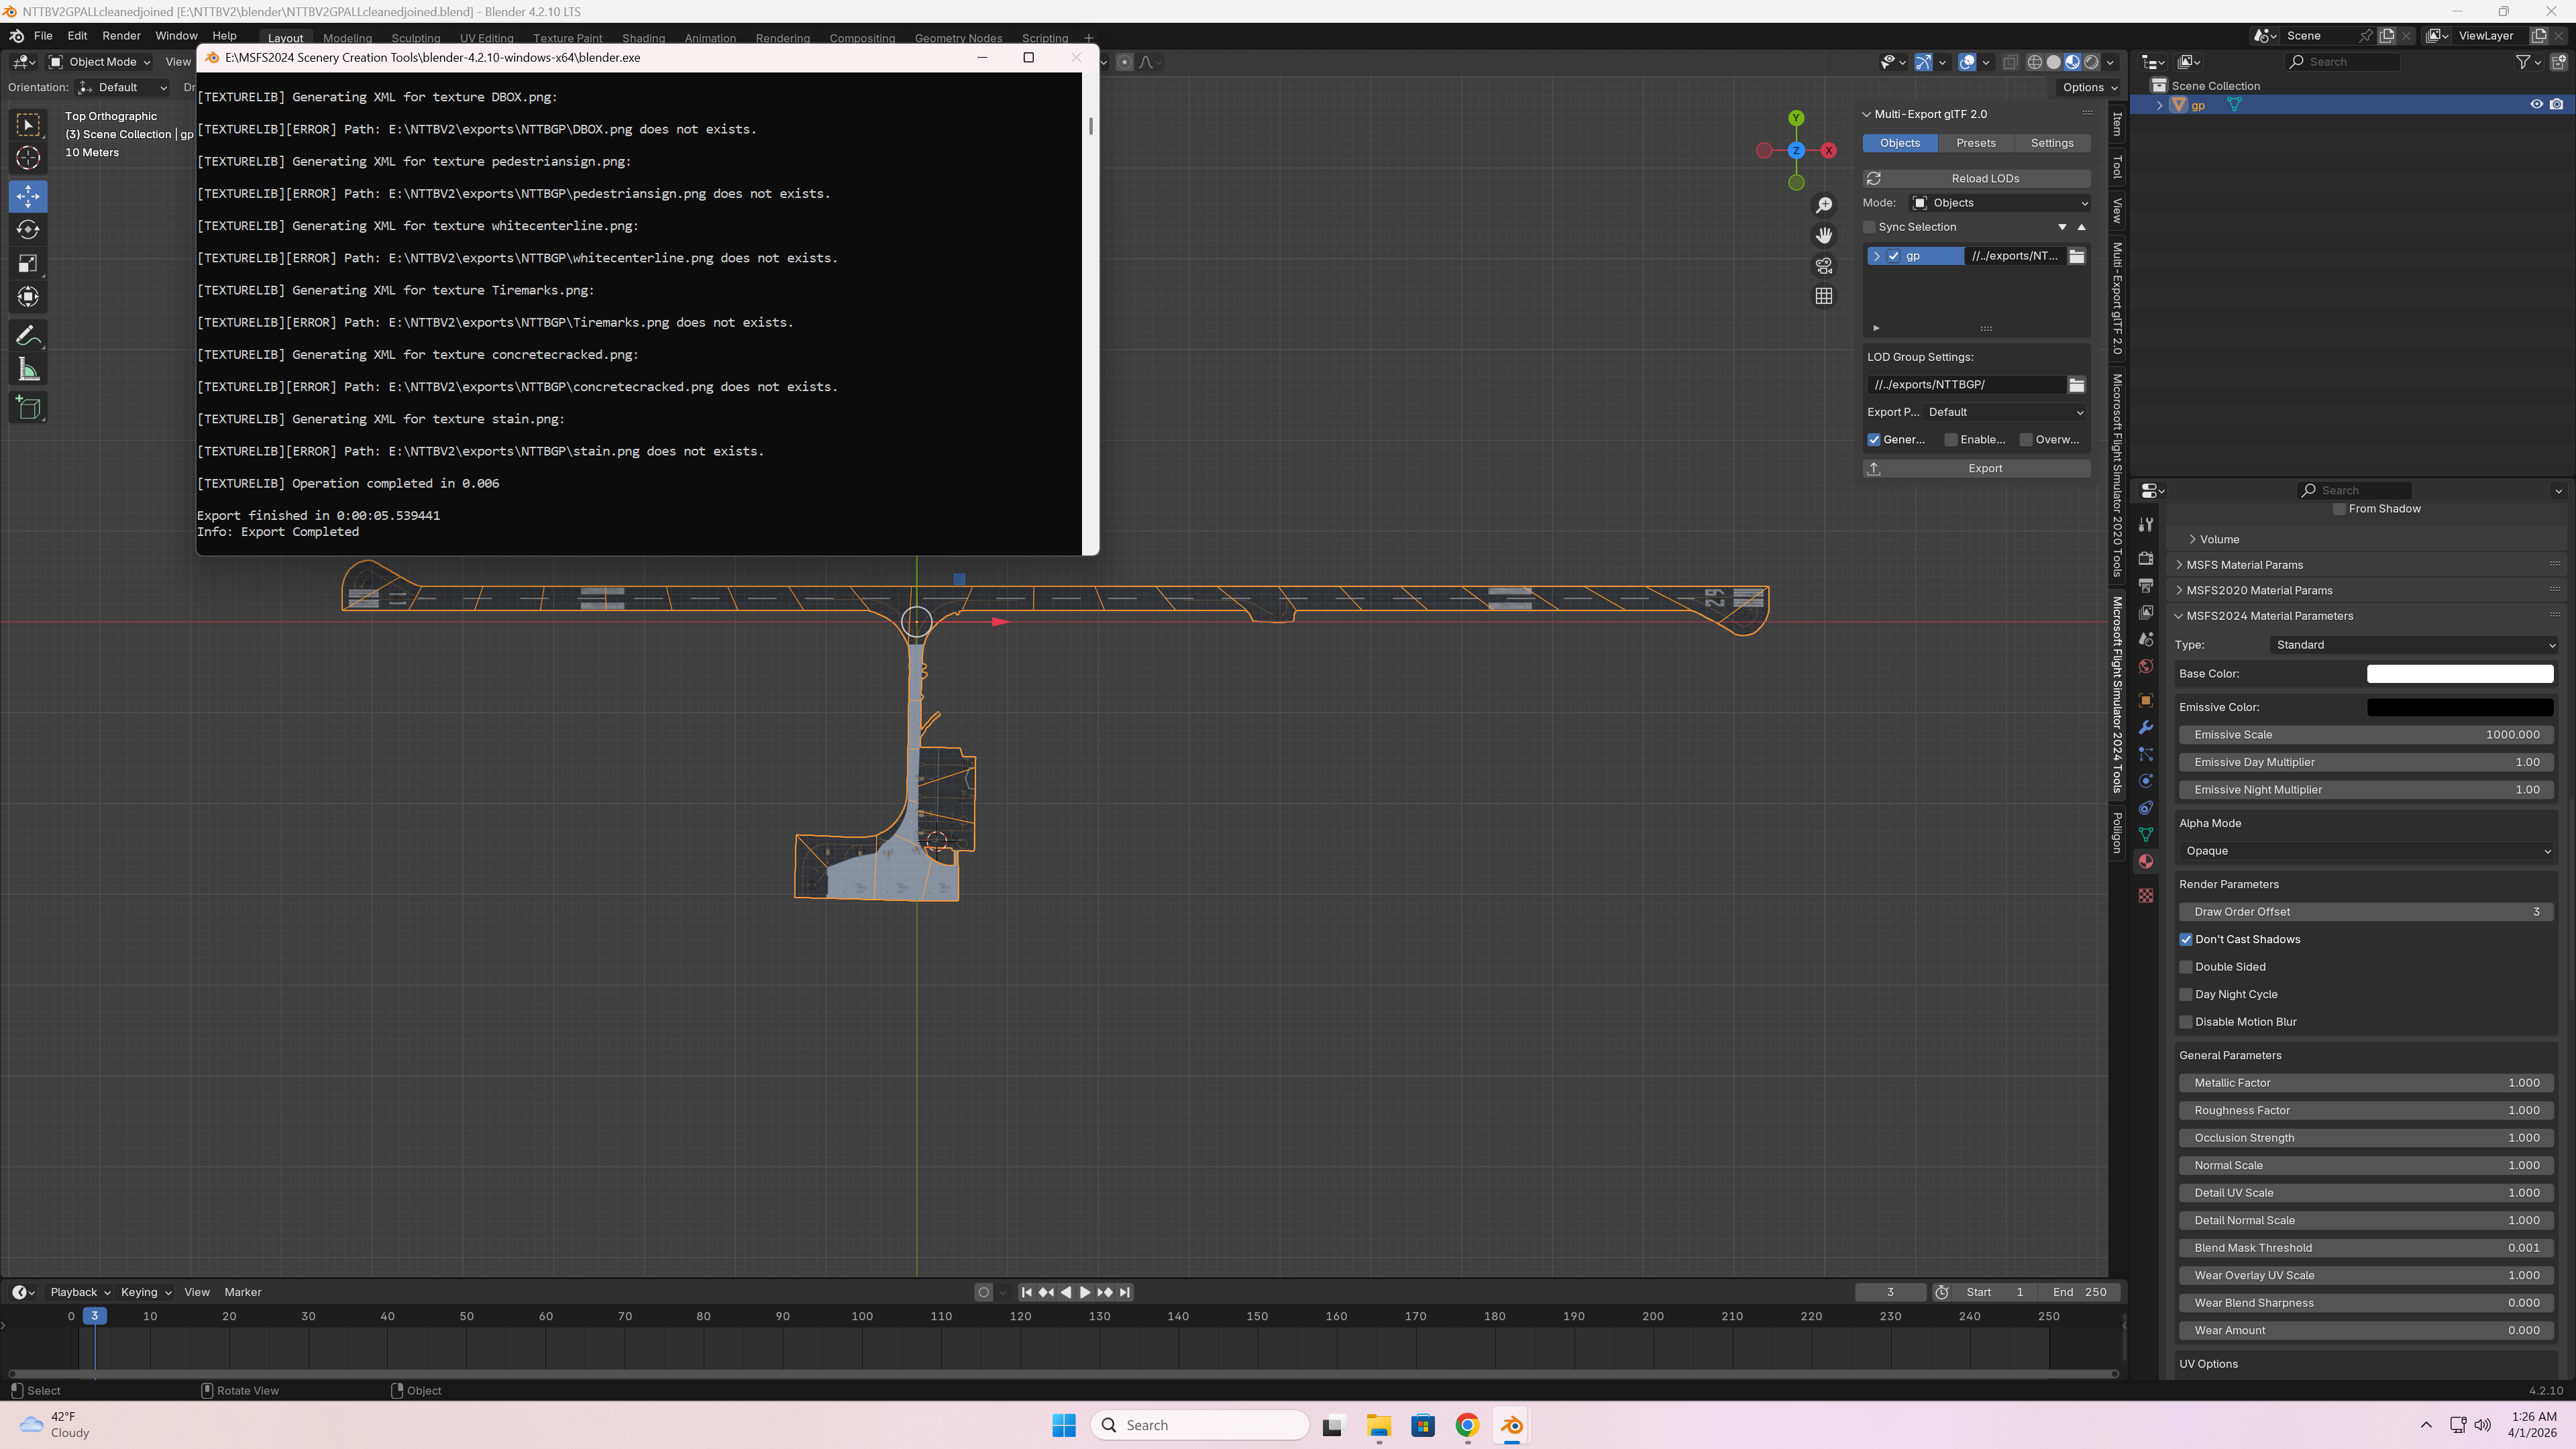This screenshot has width=2576, height=1449.
Task: Toggle camera view icon in viewport
Action: (x=1824, y=266)
